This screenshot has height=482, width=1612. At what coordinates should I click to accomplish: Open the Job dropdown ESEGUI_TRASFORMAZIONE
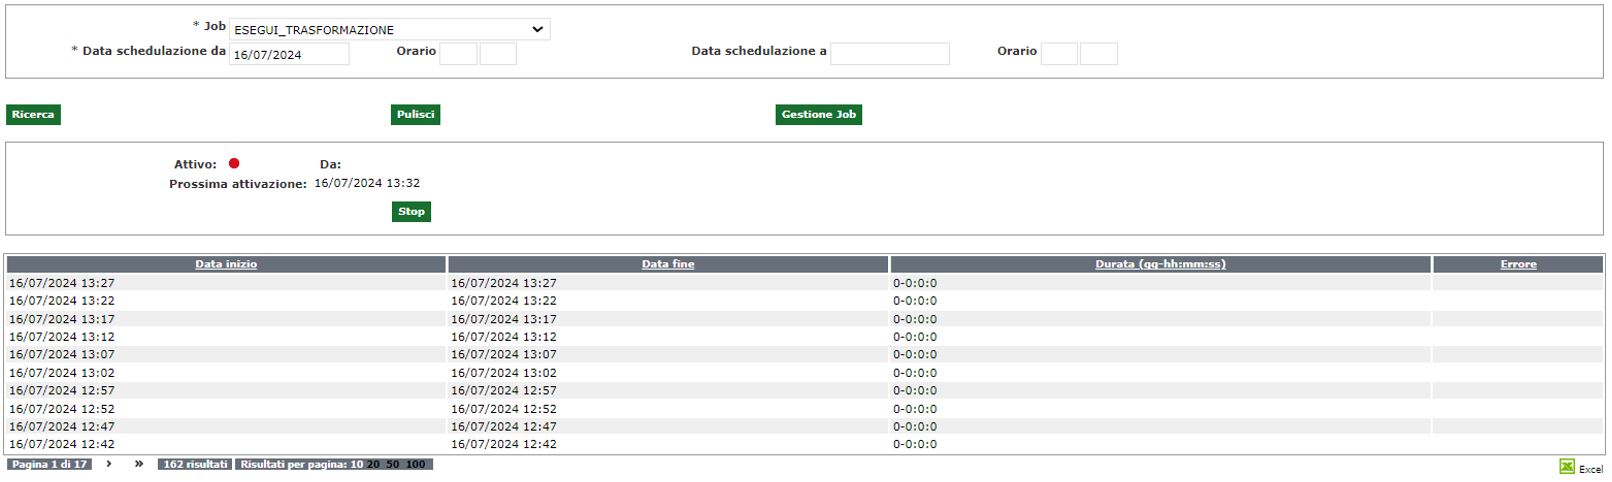(x=389, y=30)
